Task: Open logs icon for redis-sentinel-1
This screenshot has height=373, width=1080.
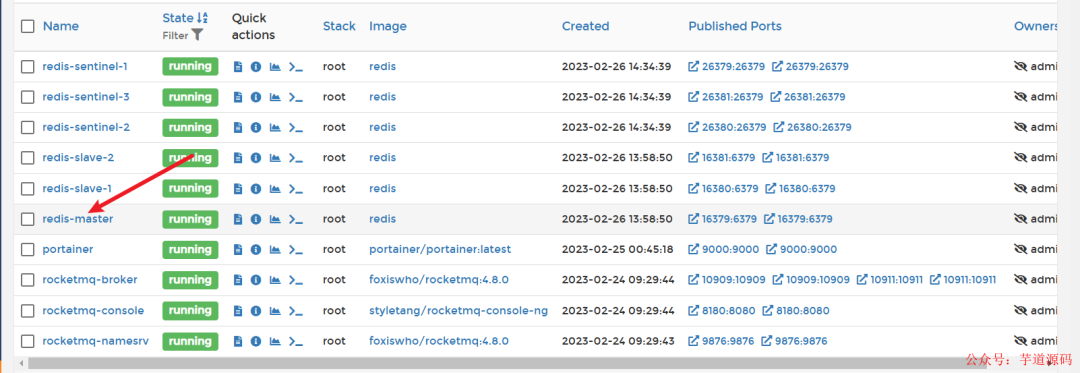Action: 238,67
